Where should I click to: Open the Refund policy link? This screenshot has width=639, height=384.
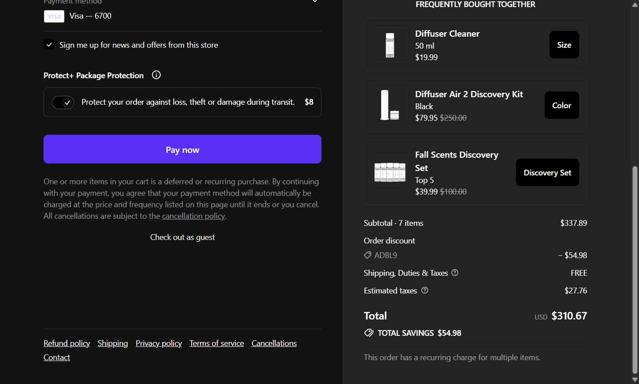pyautogui.click(x=67, y=343)
